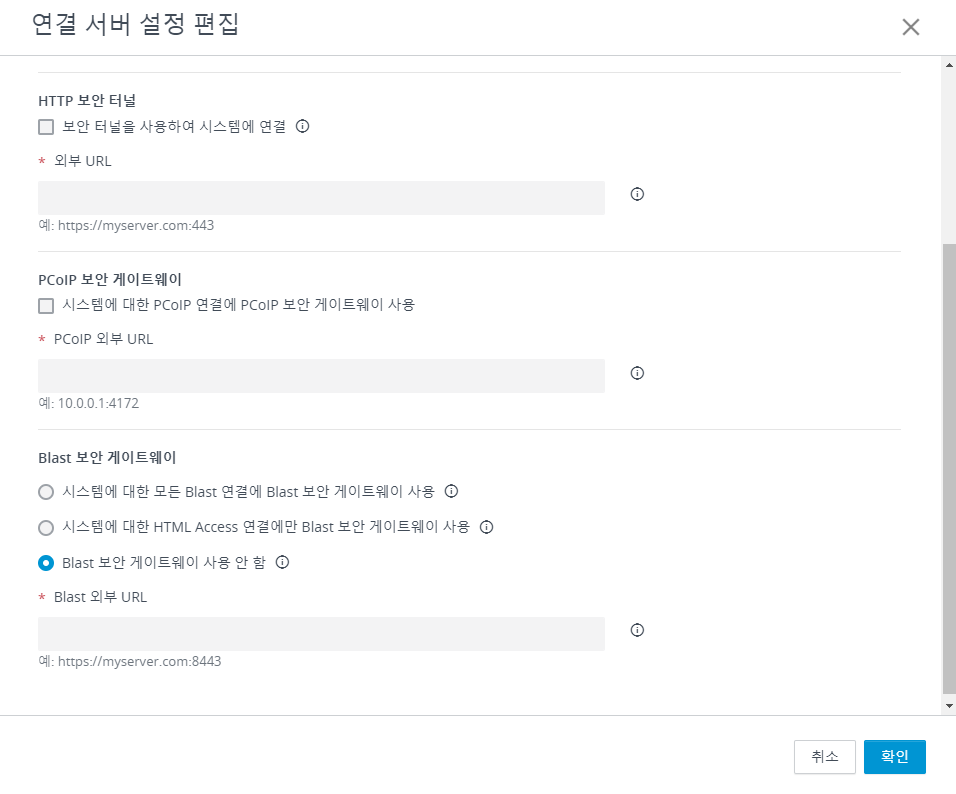Select Blast gateway for all Blast connections
The image size is (956, 794).
[46, 492]
